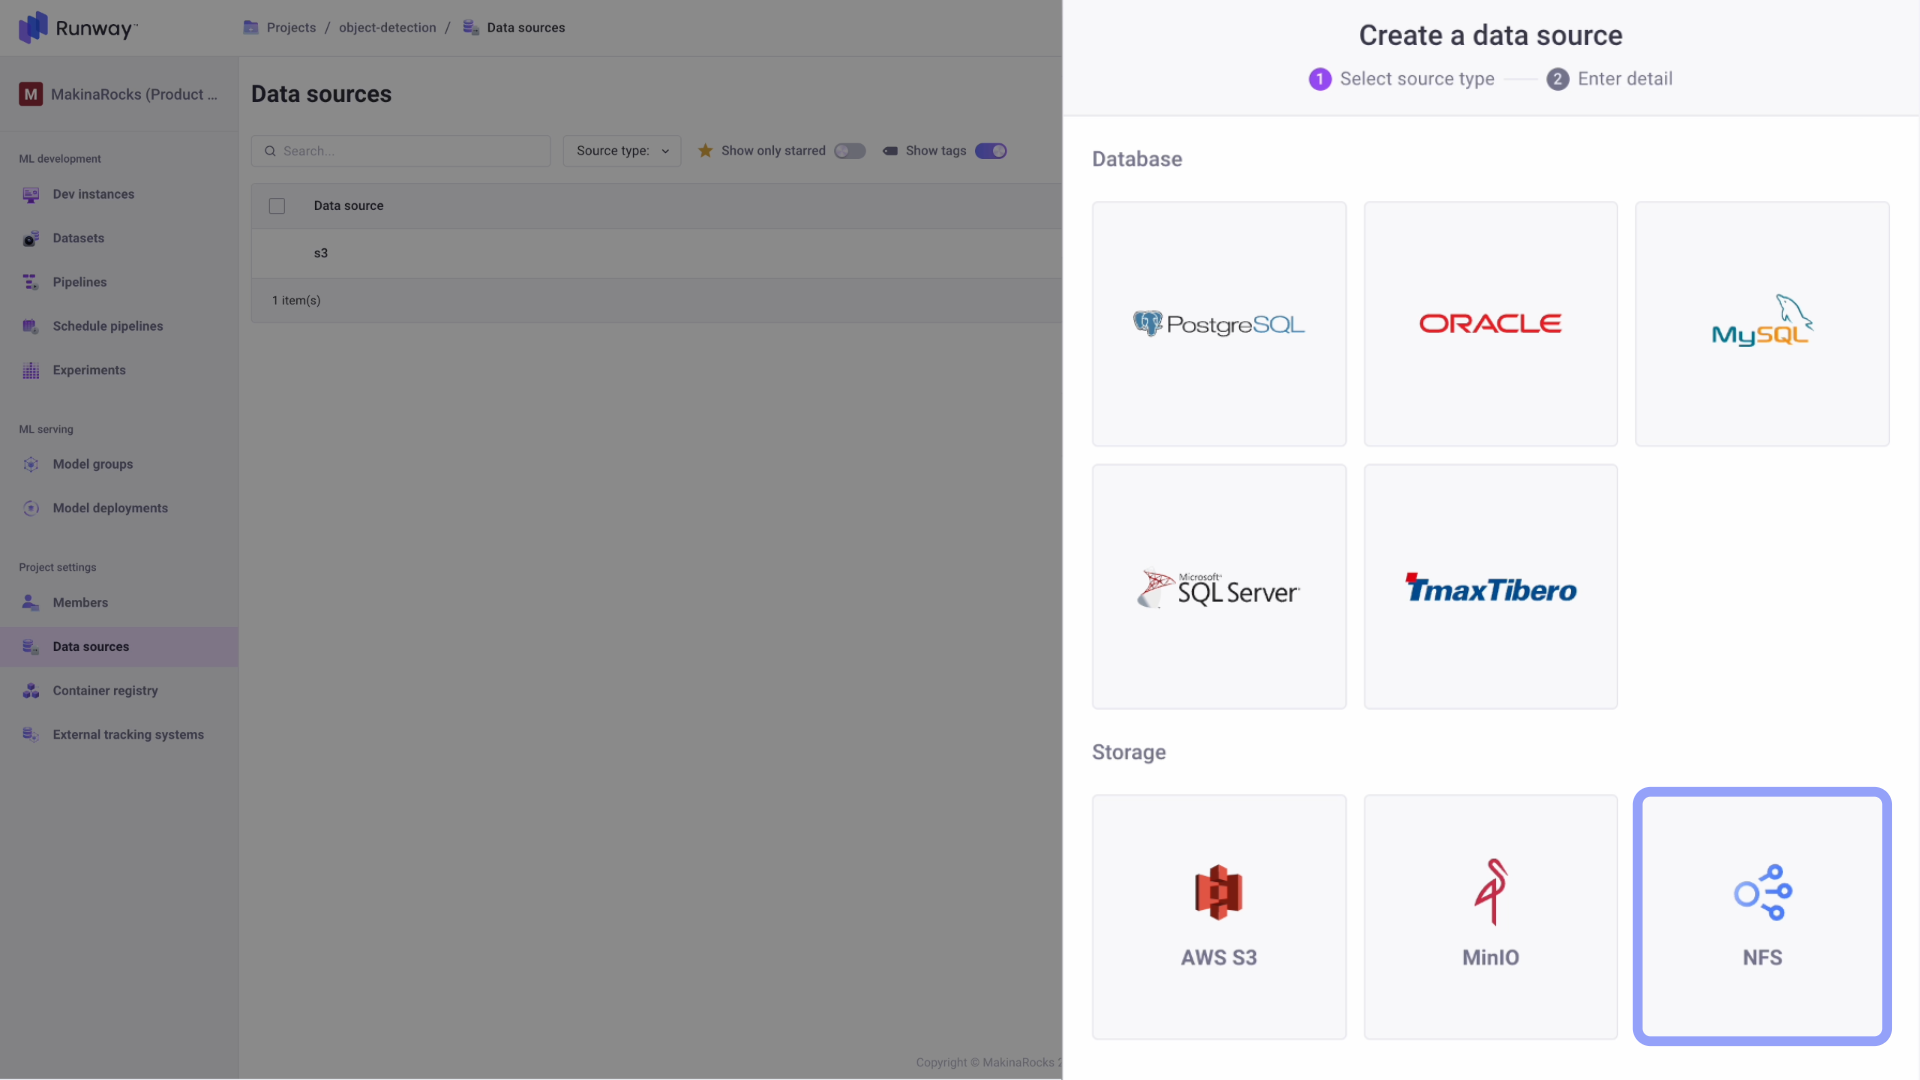The height and width of the screenshot is (1080, 1920).
Task: Open Pipelines menu item
Action: (119, 283)
